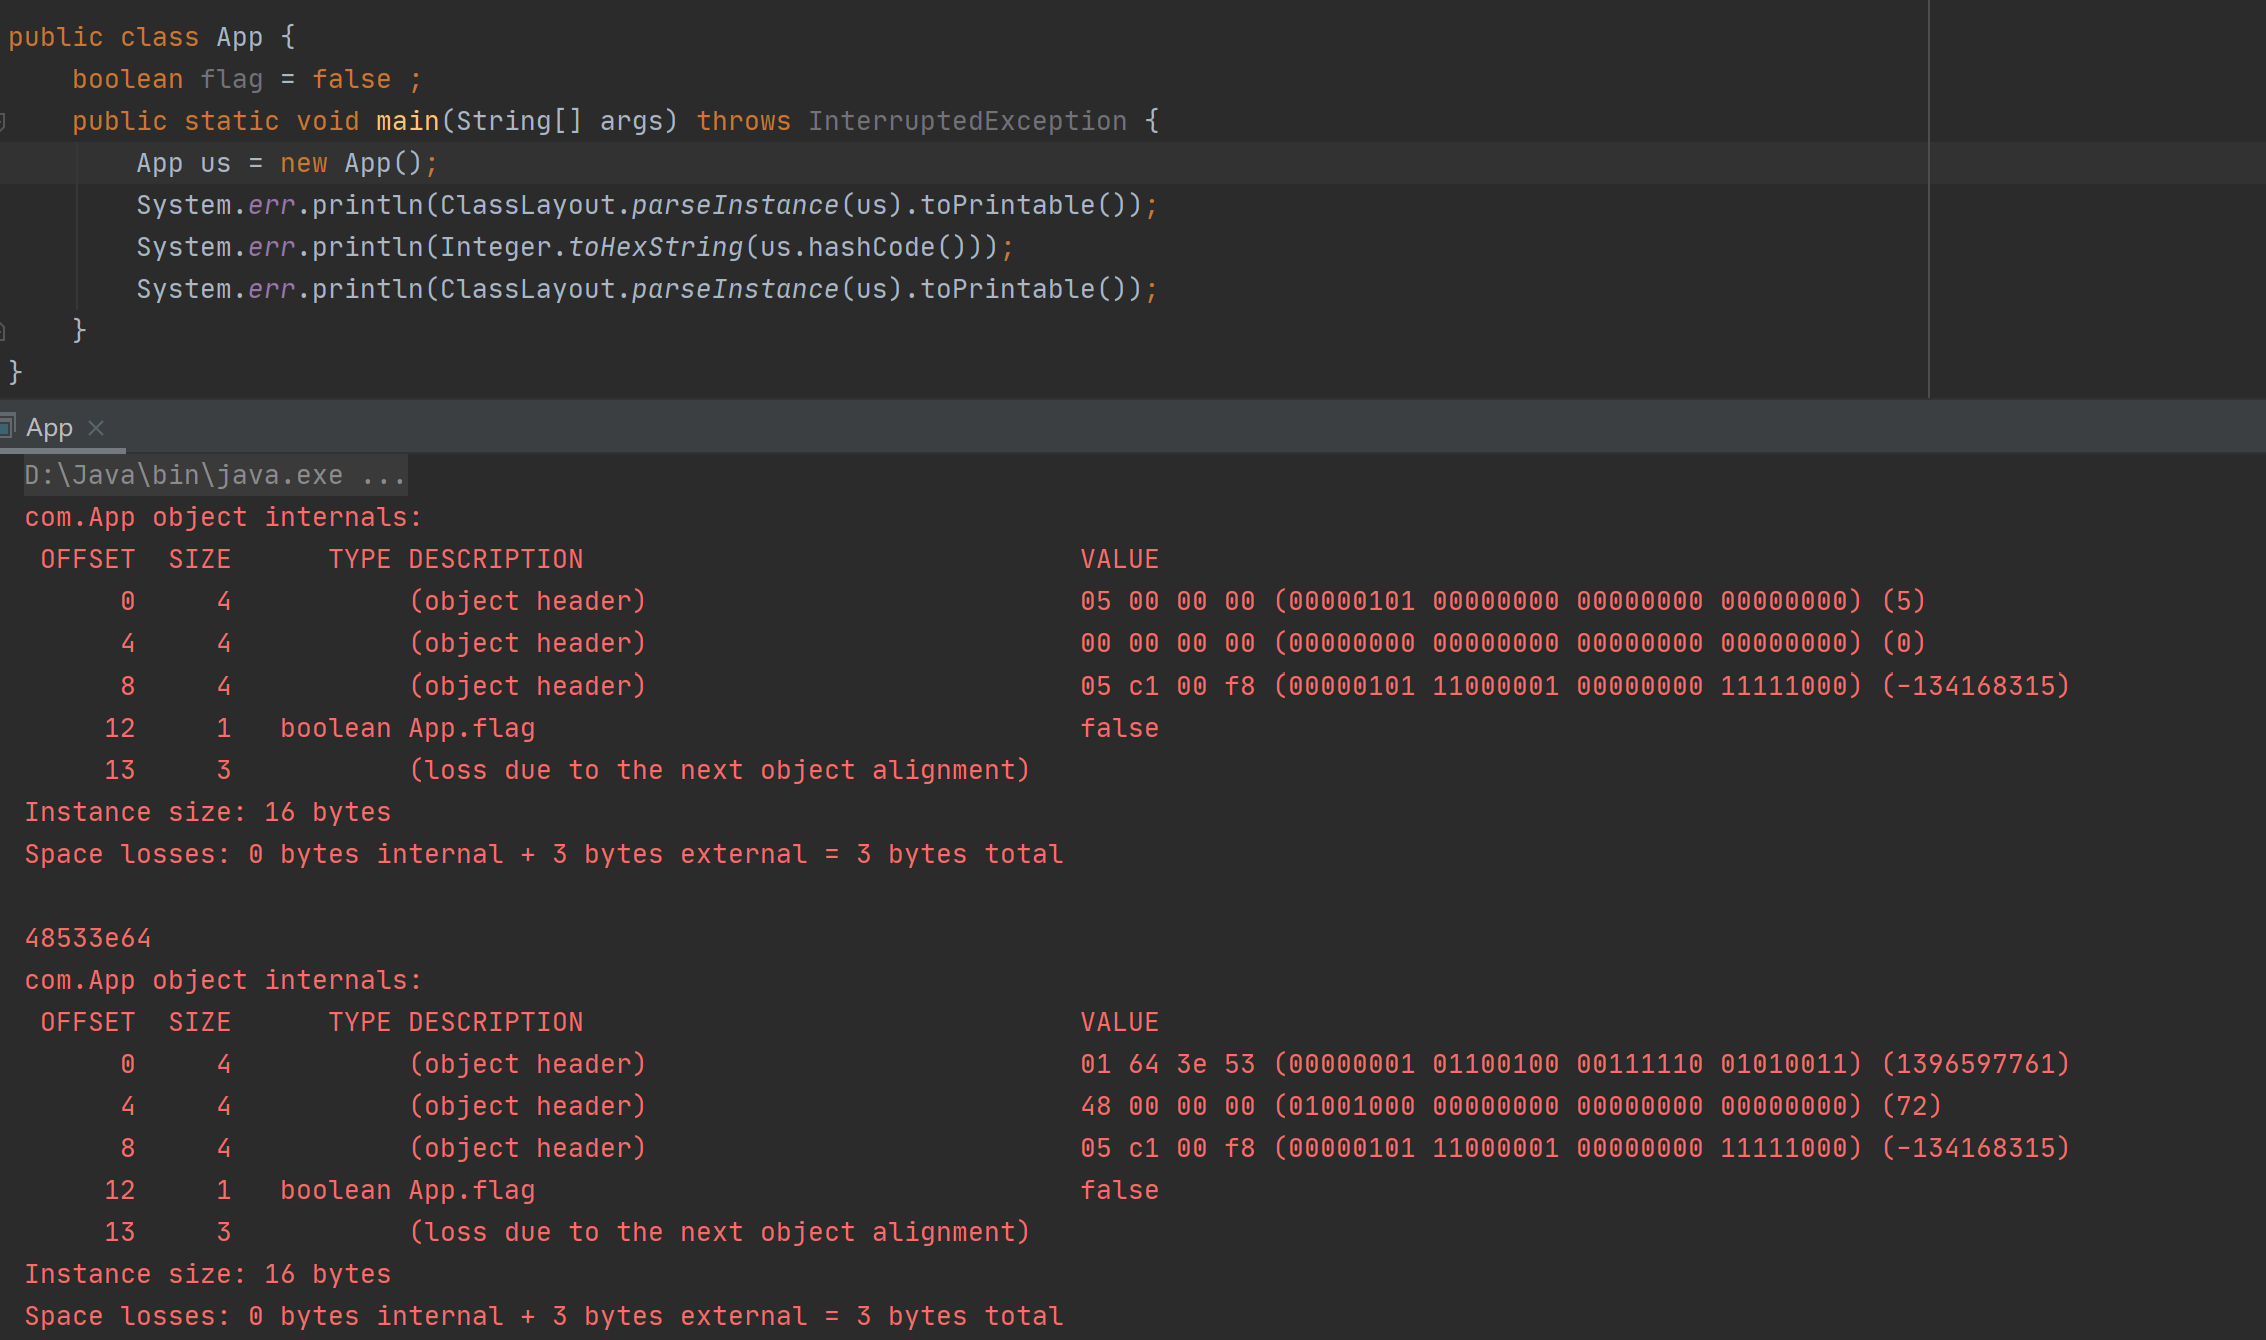The height and width of the screenshot is (1340, 2266).
Task: Click the hash code output 48533e64
Action: click(x=88, y=938)
